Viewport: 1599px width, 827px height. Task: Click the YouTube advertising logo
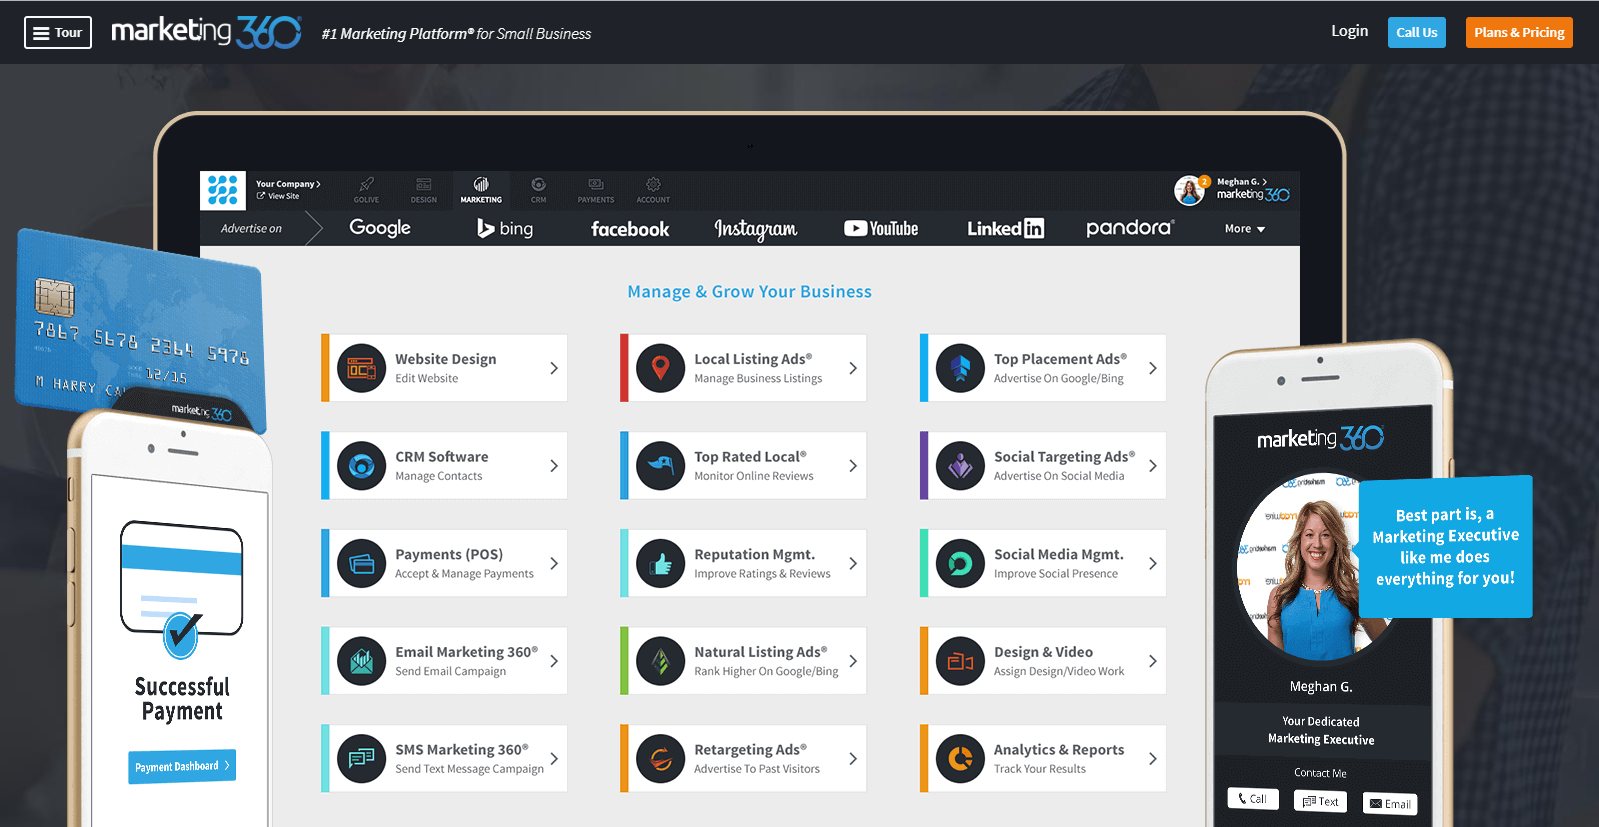click(x=881, y=229)
